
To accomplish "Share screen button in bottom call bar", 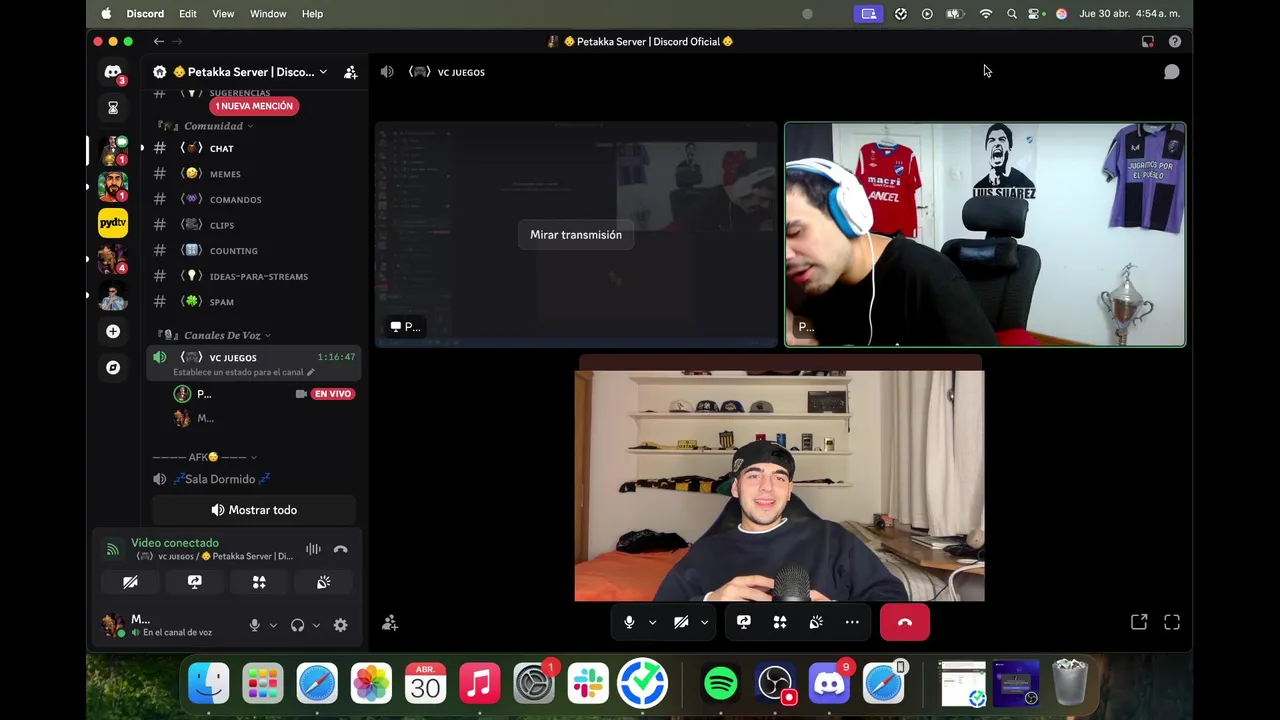I will [744, 622].
